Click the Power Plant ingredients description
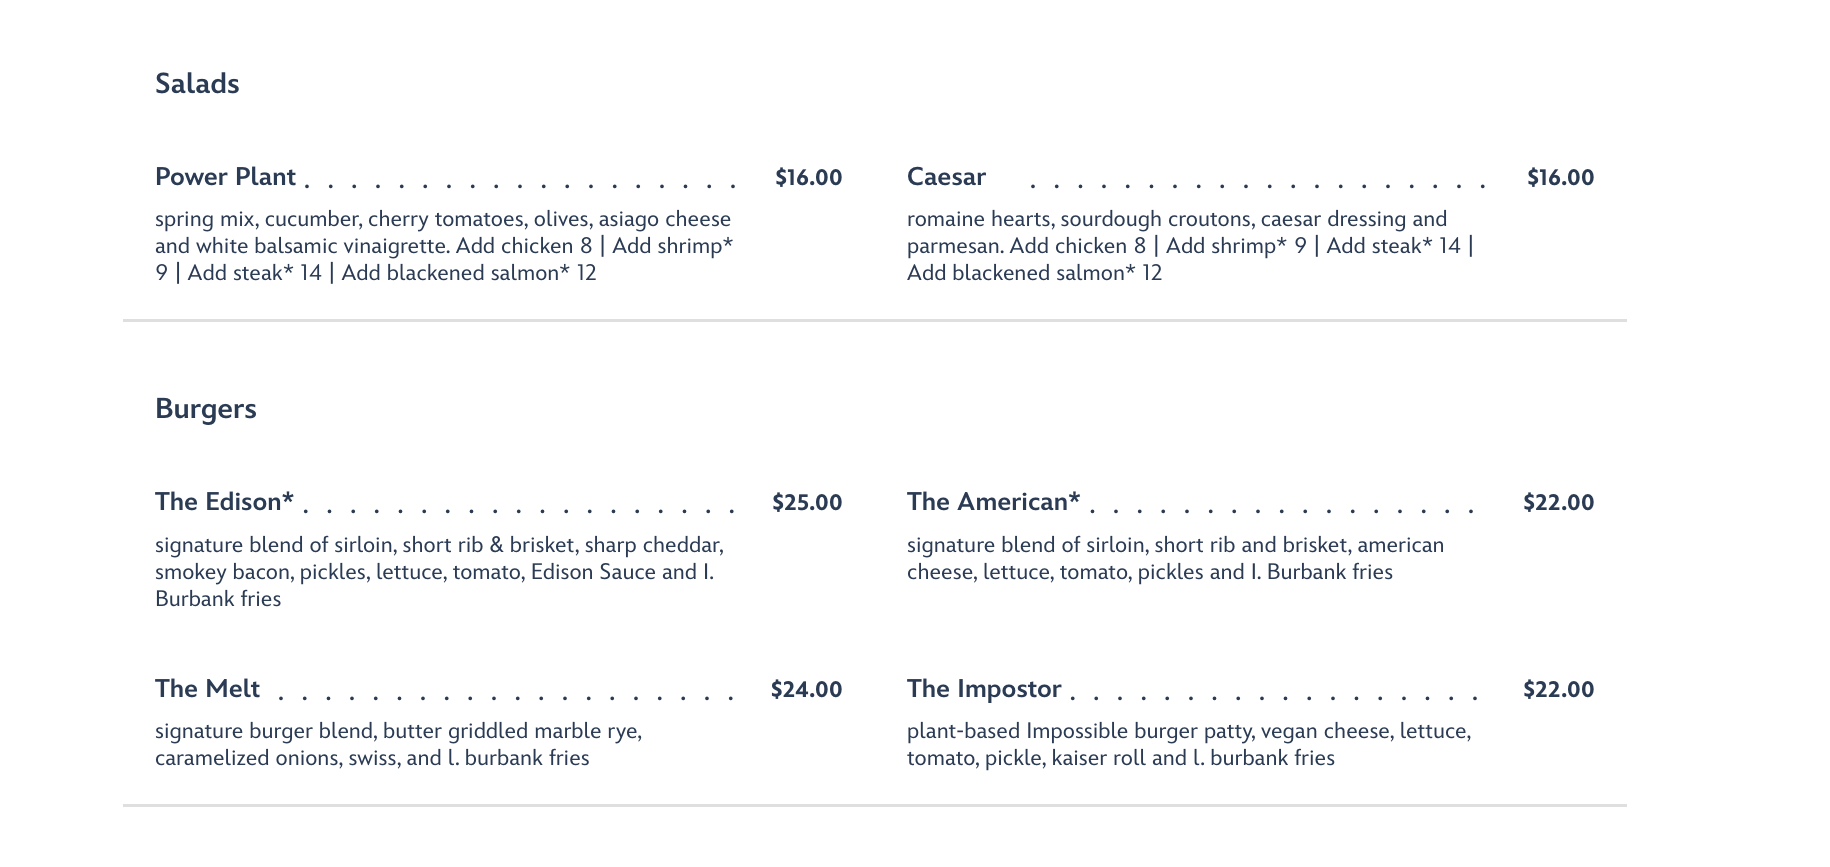 pos(444,246)
